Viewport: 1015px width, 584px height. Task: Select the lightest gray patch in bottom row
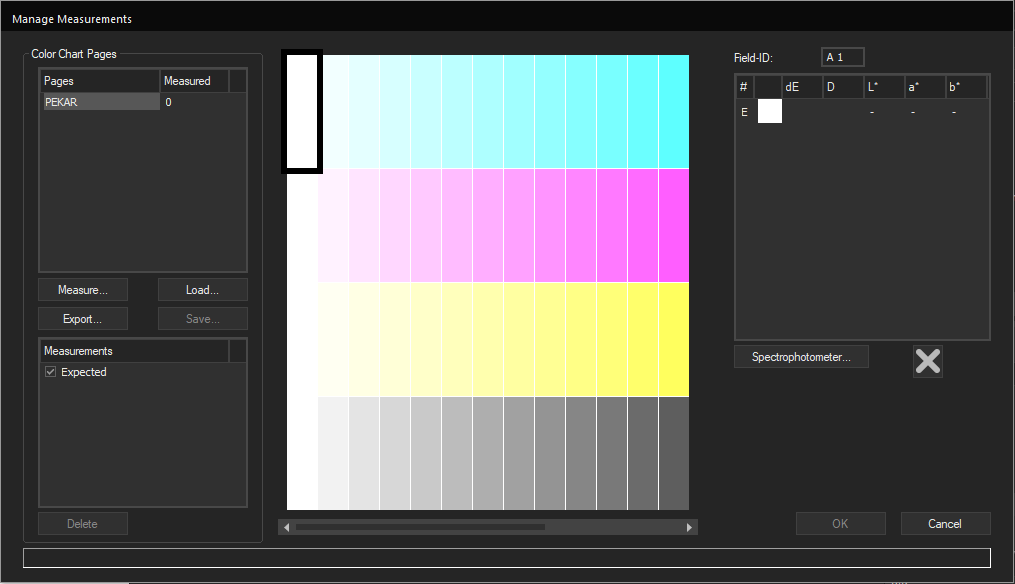pos(333,453)
